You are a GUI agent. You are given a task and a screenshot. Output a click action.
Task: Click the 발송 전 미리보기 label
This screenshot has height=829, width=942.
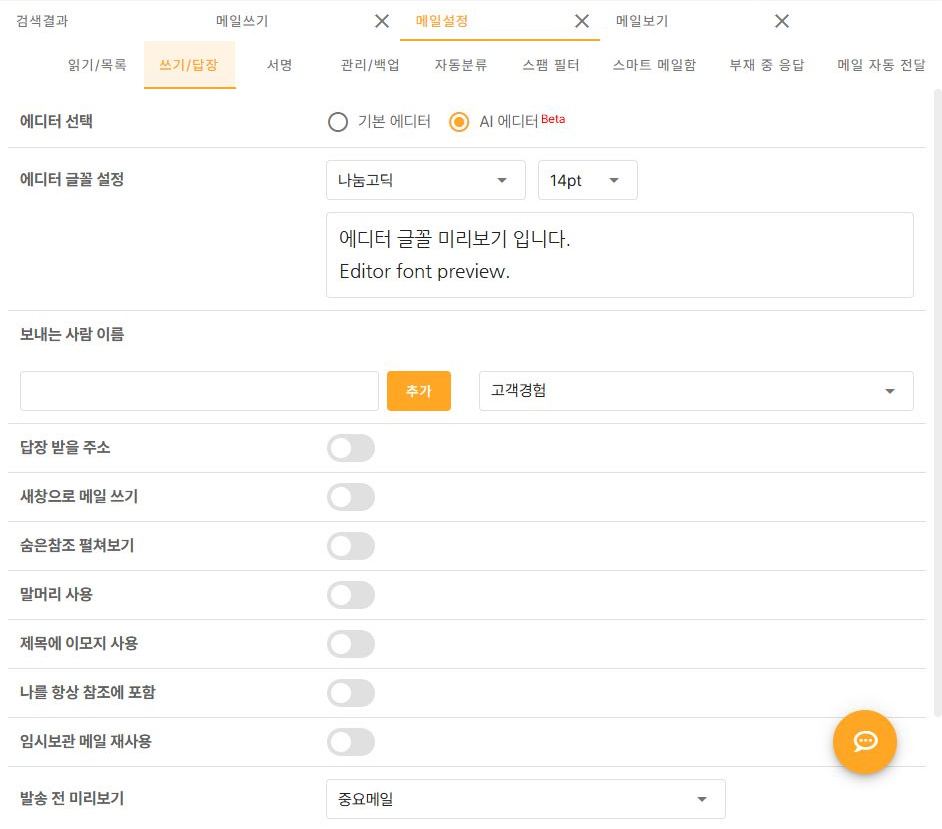(x=72, y=799)
